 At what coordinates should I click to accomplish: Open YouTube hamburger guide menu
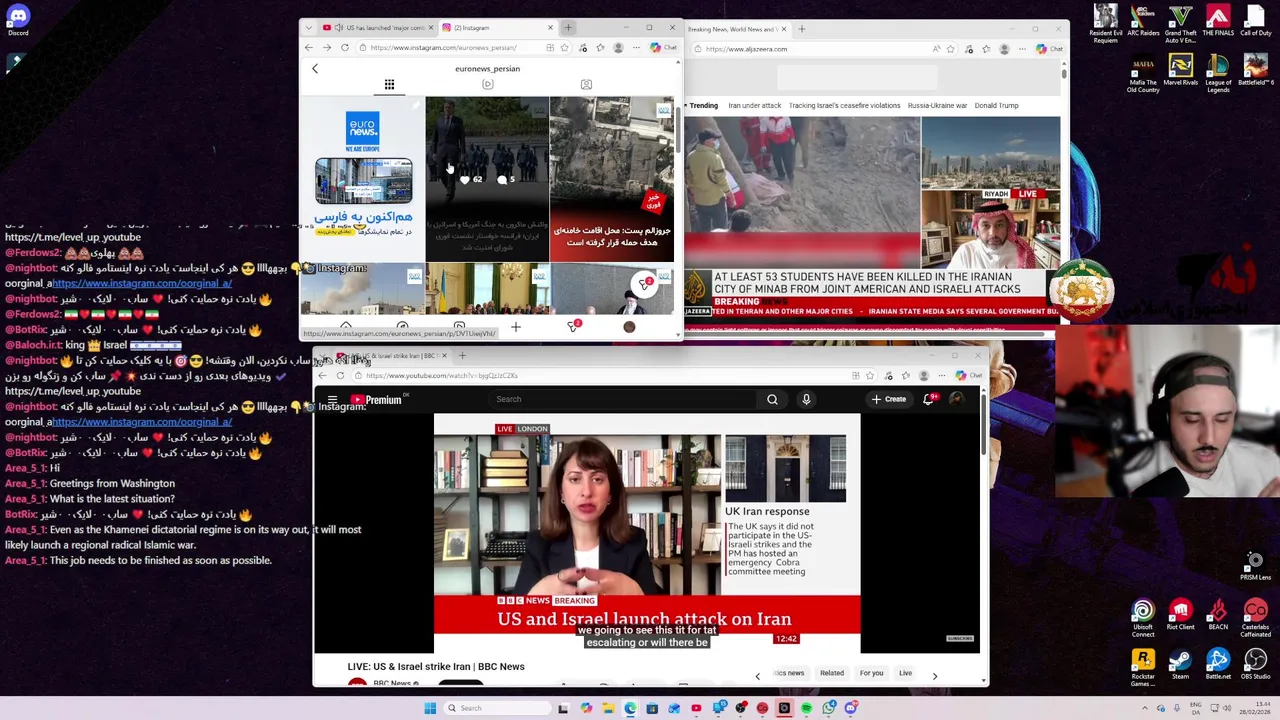coord(332,399)
